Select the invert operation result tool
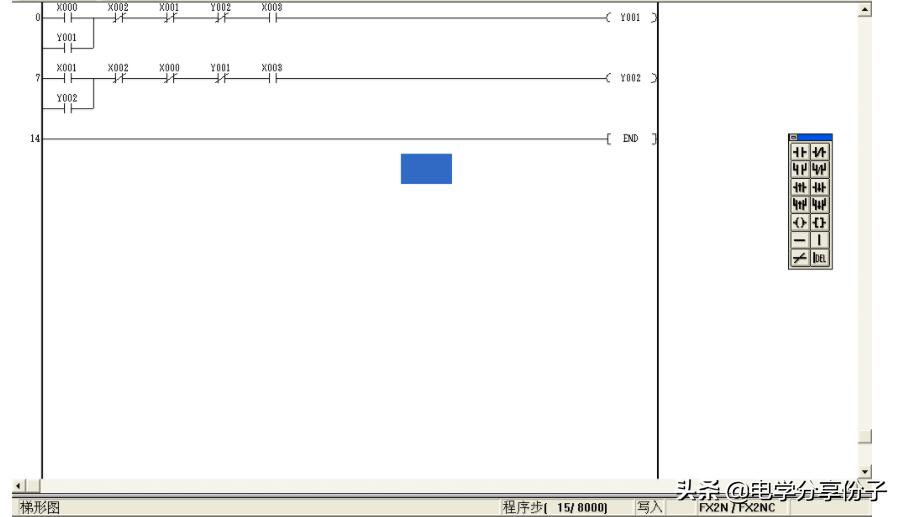This screenshot has width=902, height=517. coord(800,258)
